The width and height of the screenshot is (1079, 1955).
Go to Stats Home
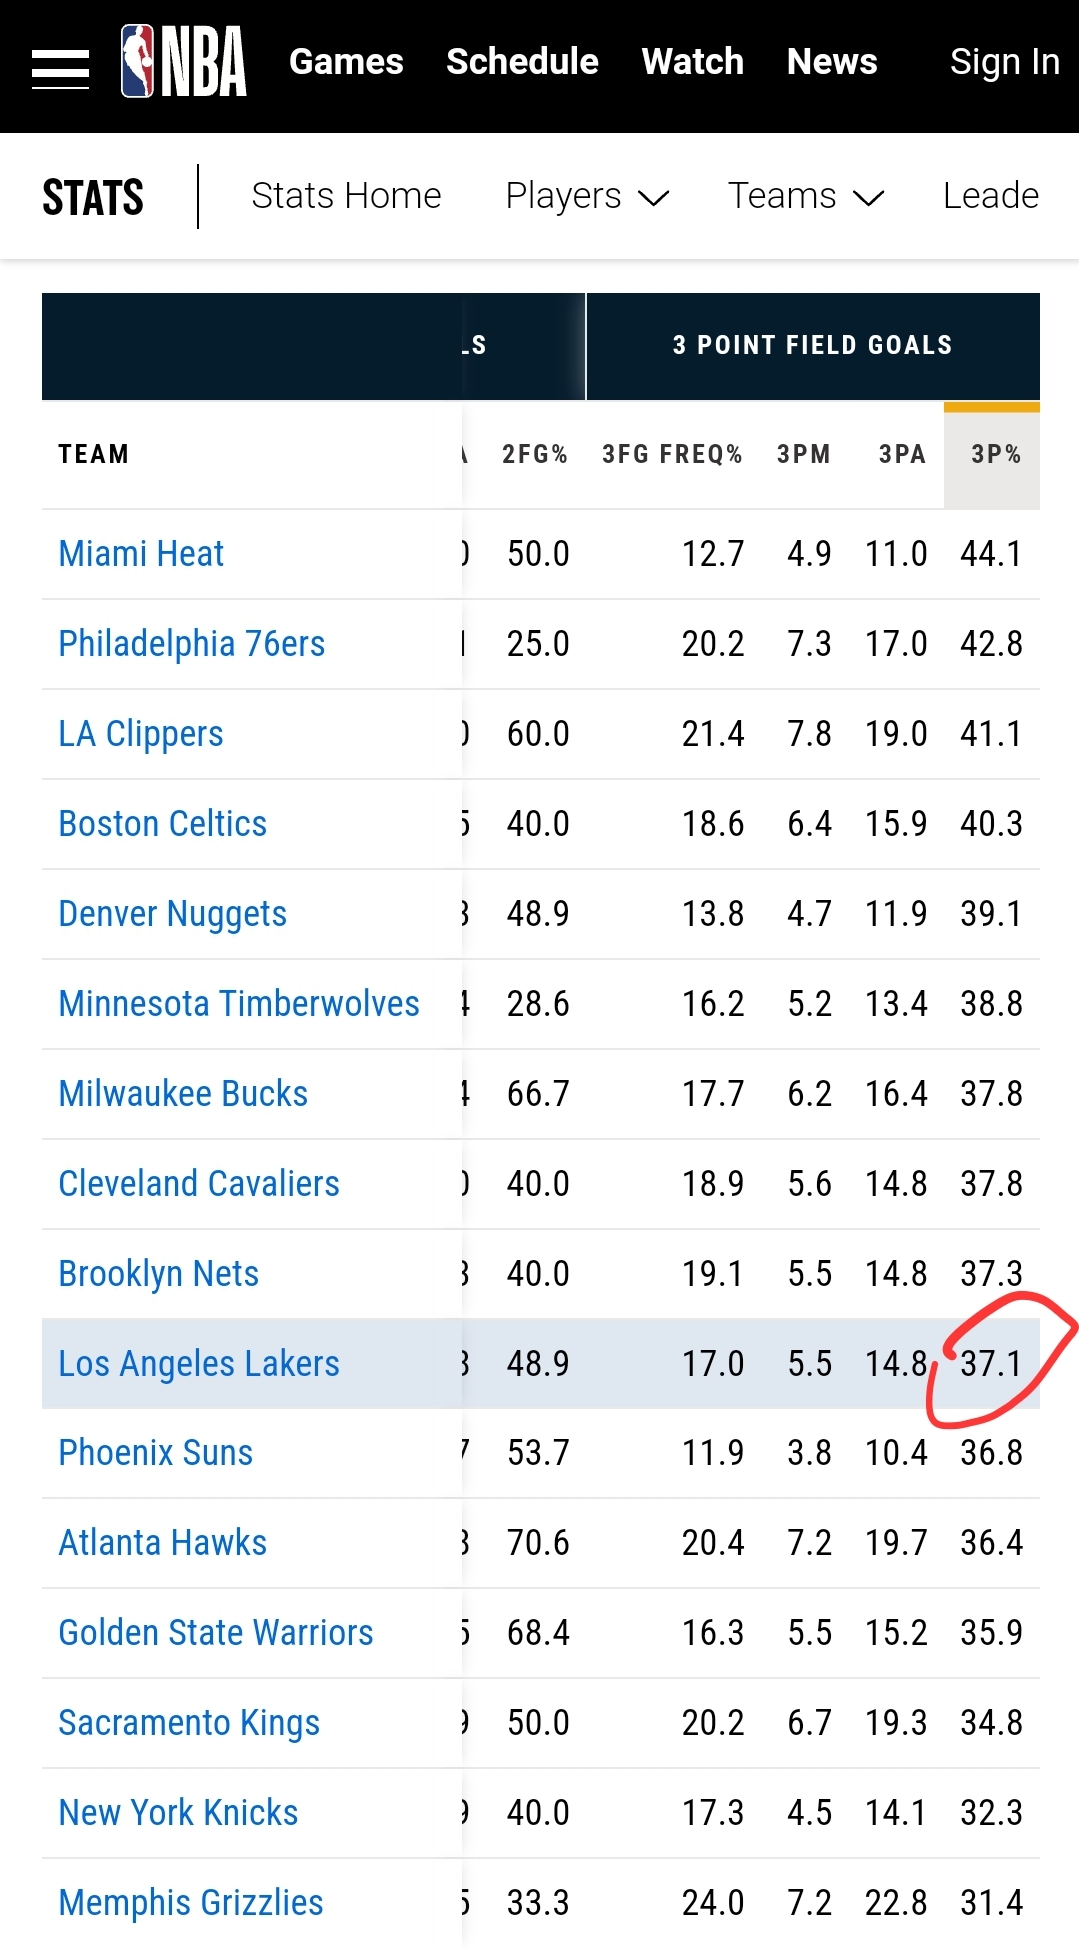[x=346, y=196]
